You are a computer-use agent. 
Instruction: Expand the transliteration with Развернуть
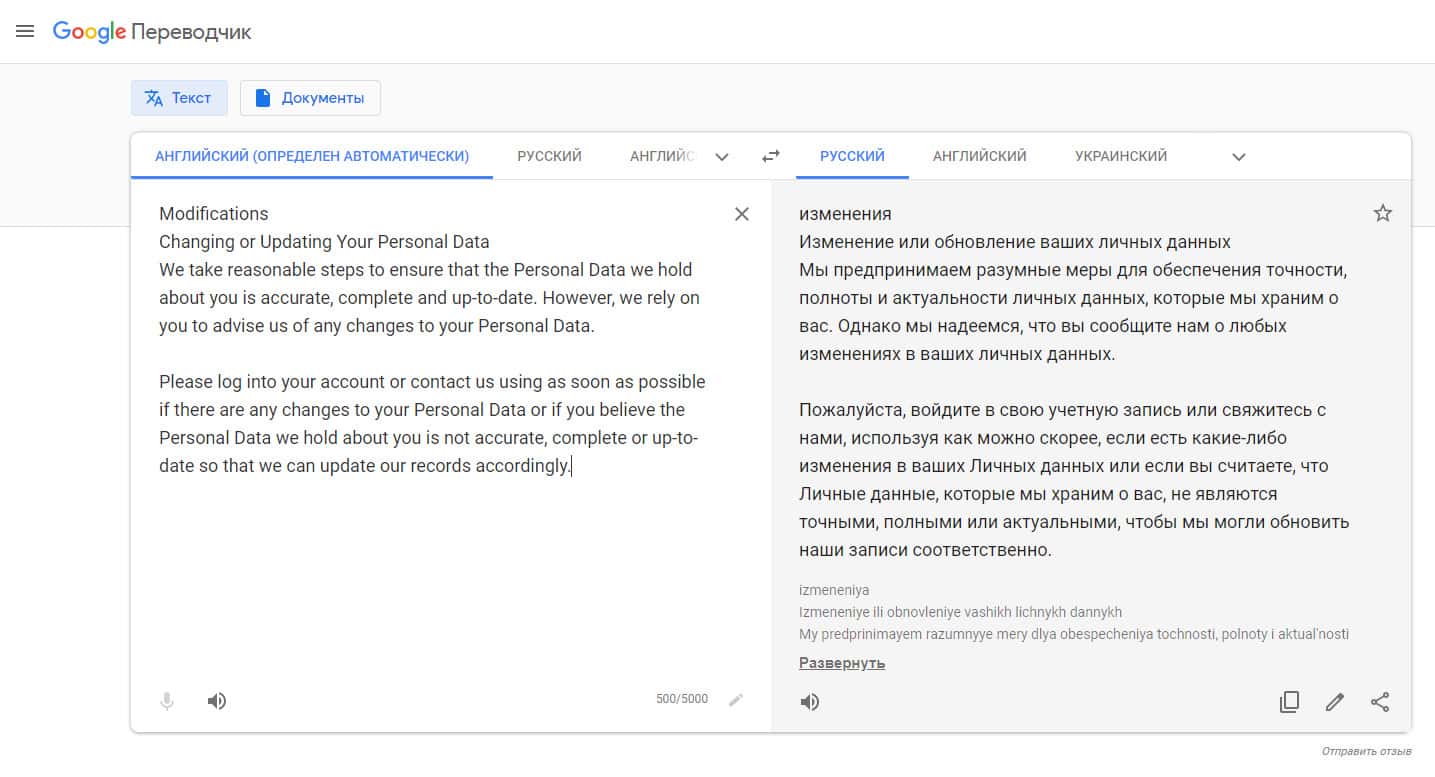pyautogui.click(x=842, y=663)
